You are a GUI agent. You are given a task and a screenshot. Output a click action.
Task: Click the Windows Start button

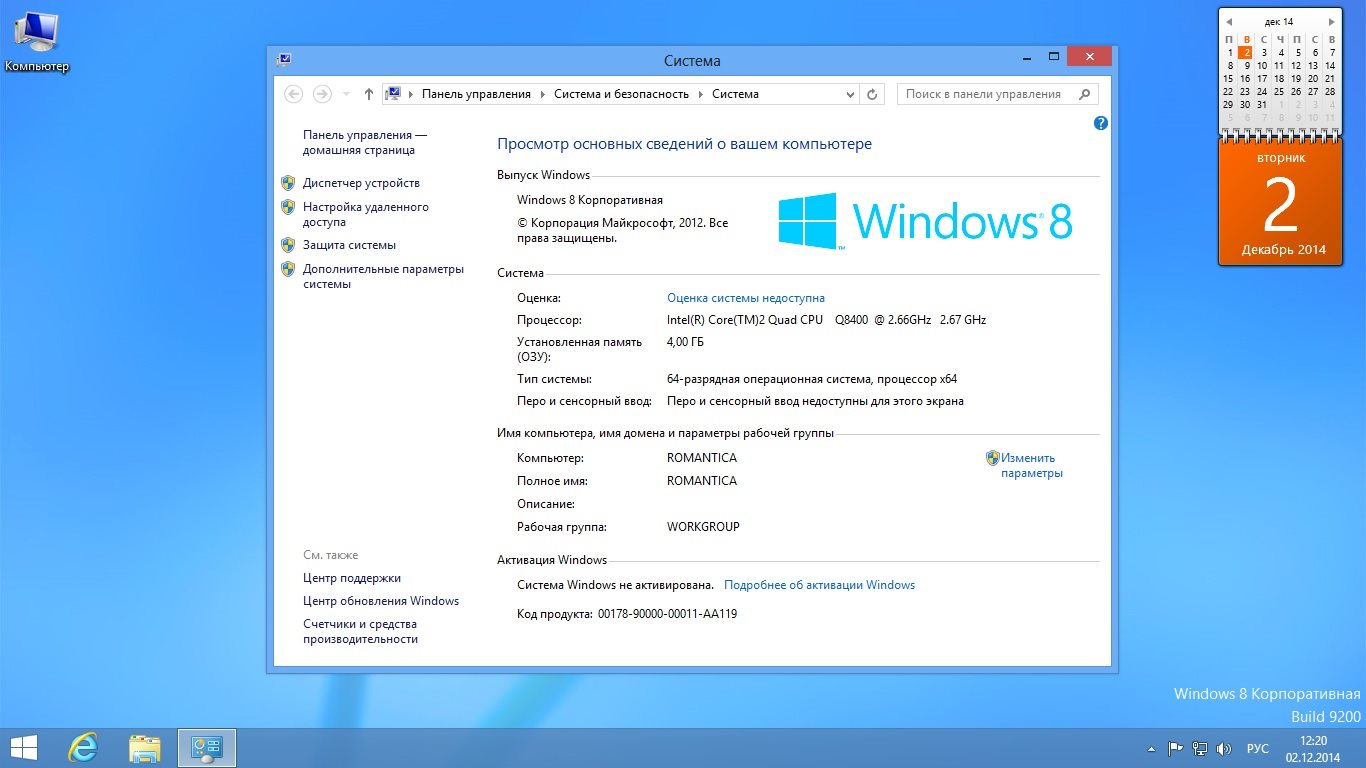24,748
